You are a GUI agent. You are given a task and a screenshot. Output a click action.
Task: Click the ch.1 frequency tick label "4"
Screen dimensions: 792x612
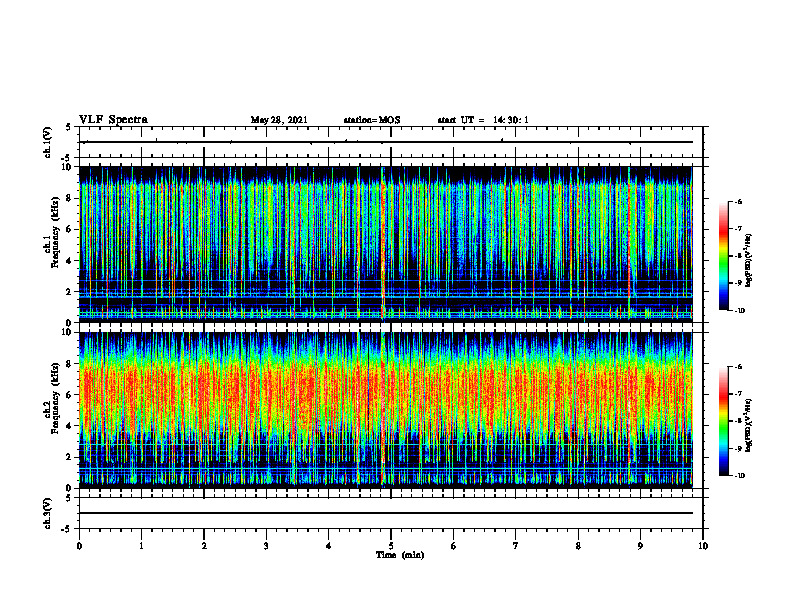70,261
